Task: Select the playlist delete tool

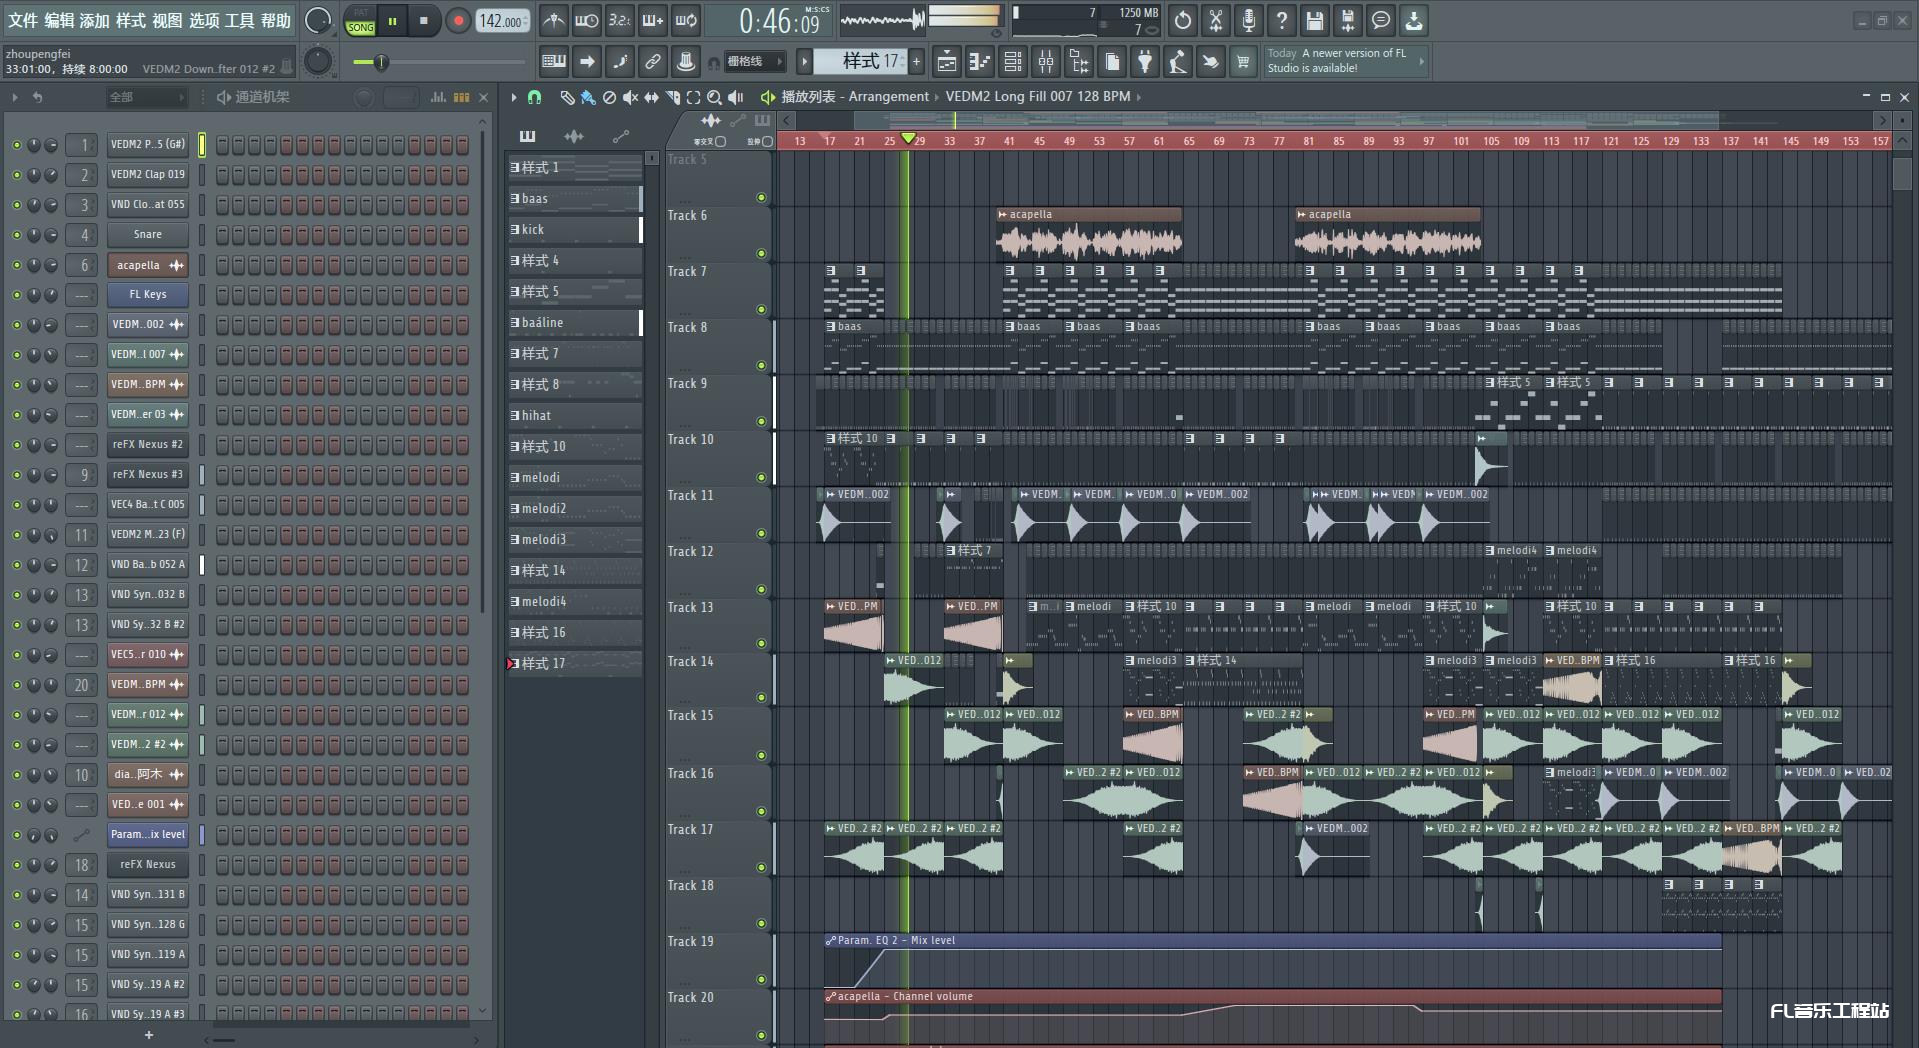Action: (609, 97)
